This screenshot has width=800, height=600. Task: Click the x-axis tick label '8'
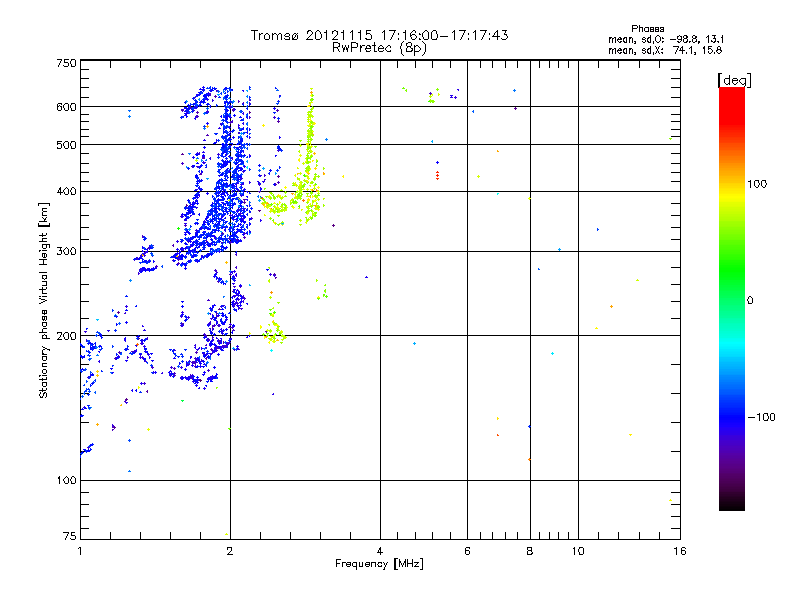click(x=530, y=551)
